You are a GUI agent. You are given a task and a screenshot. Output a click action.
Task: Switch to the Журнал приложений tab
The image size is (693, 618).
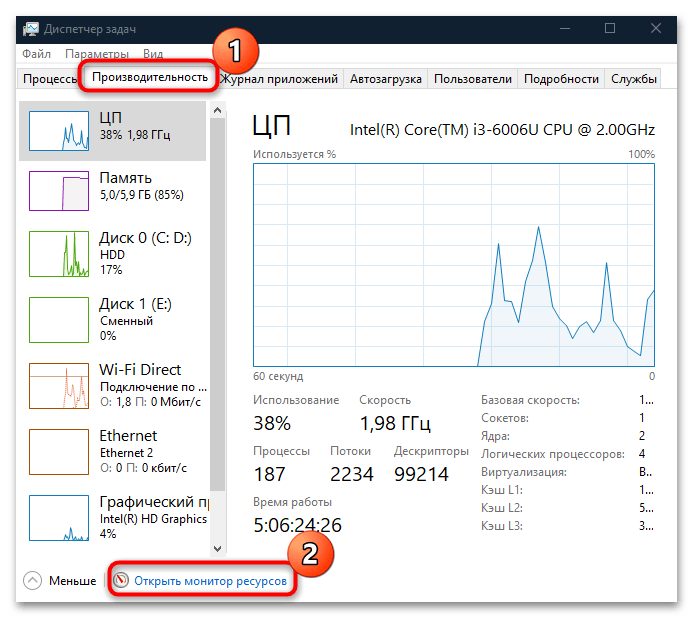pos(279,79)
